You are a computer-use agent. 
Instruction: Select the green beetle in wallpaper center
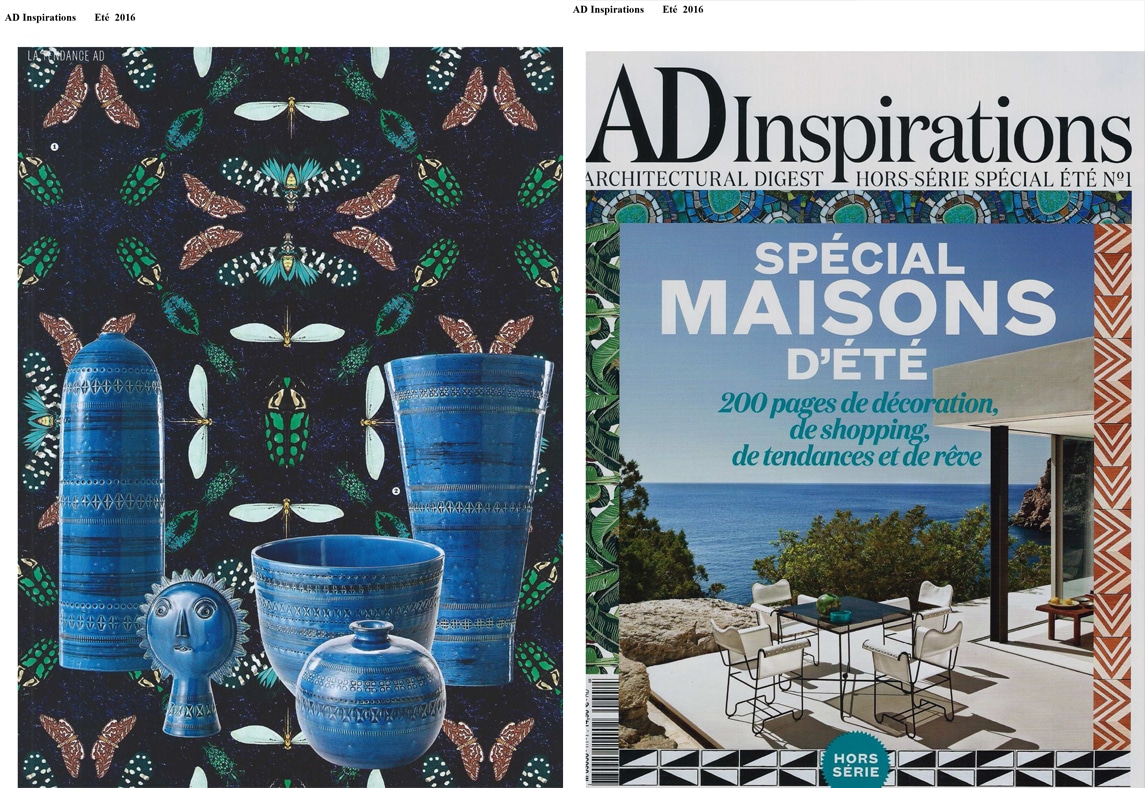point(288,424)
